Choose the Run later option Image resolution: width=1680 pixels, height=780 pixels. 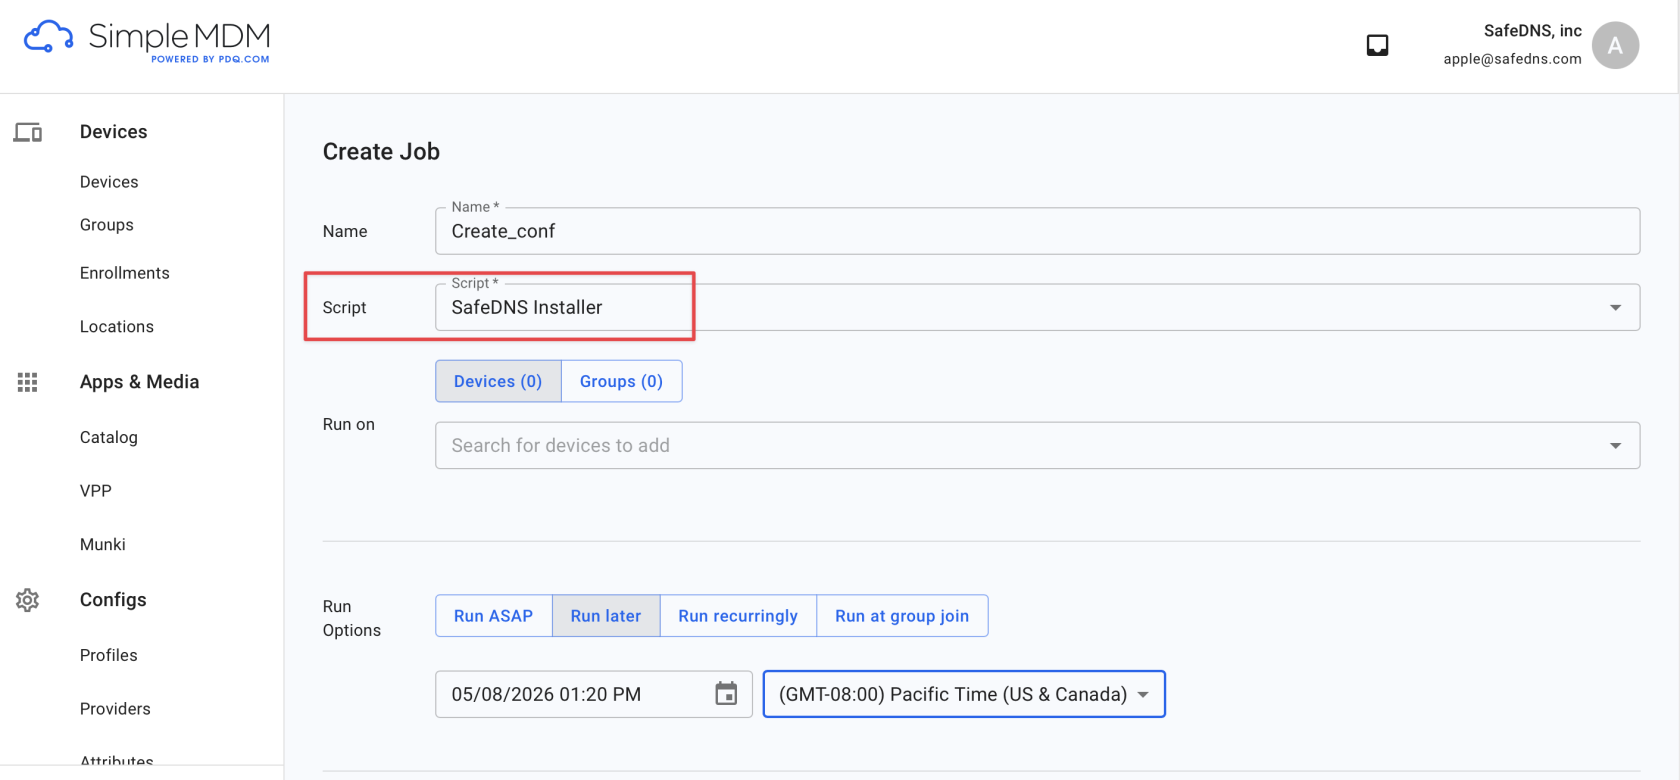(606, 616)
